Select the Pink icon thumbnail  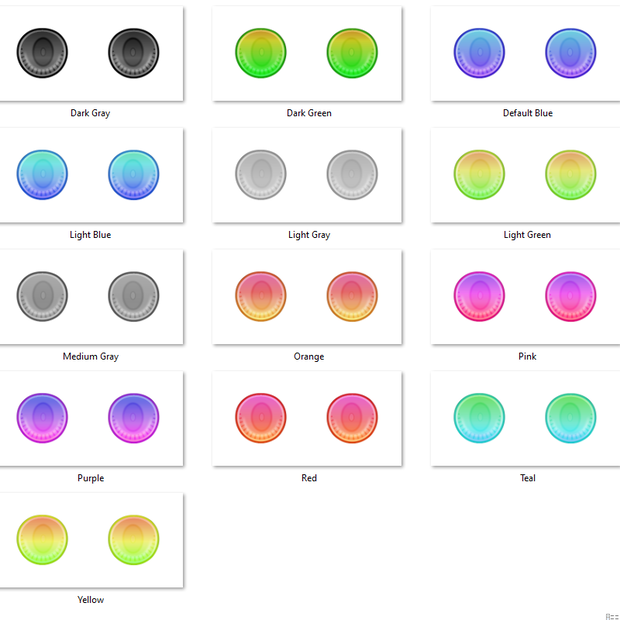(525, 297)
